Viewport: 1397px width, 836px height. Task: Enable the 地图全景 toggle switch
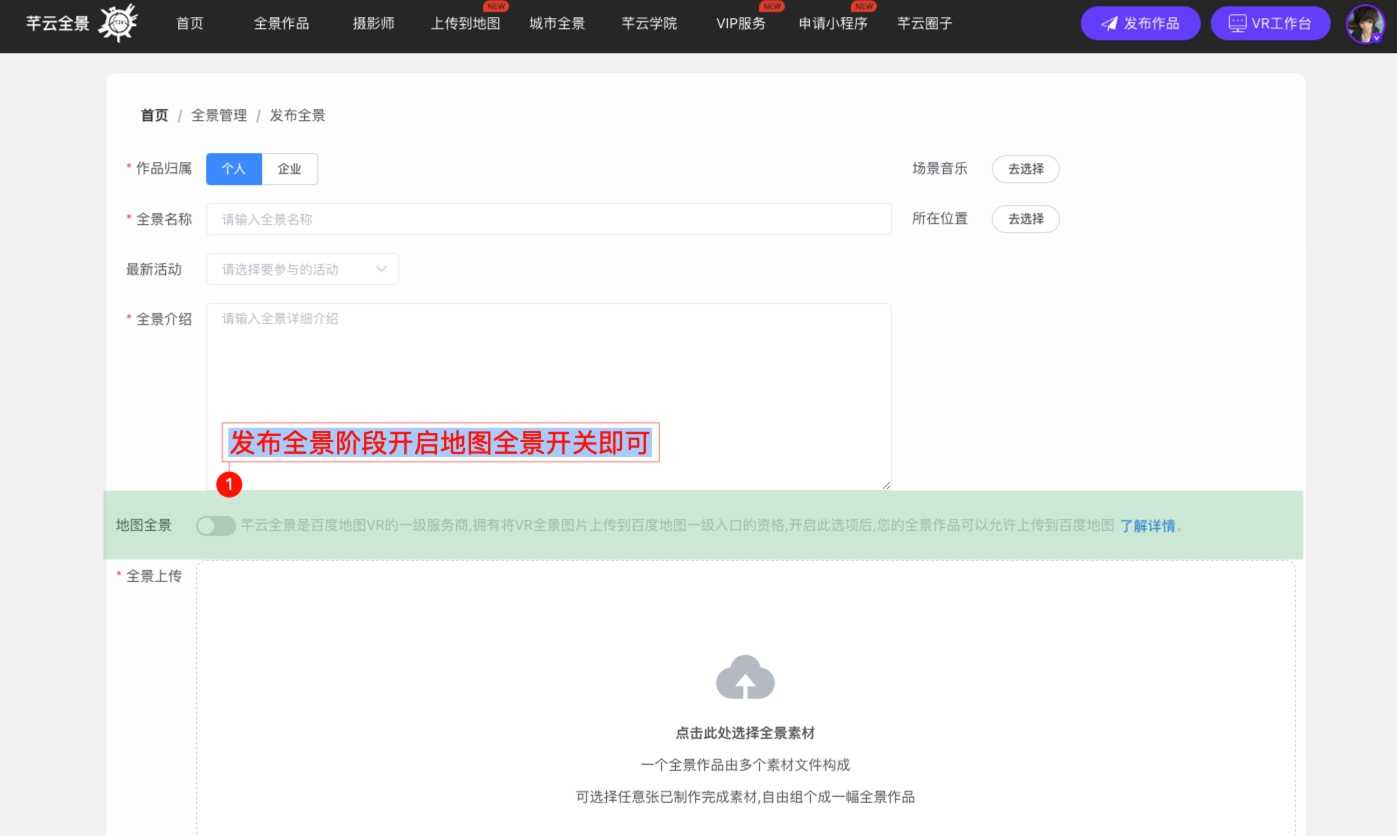216,526
